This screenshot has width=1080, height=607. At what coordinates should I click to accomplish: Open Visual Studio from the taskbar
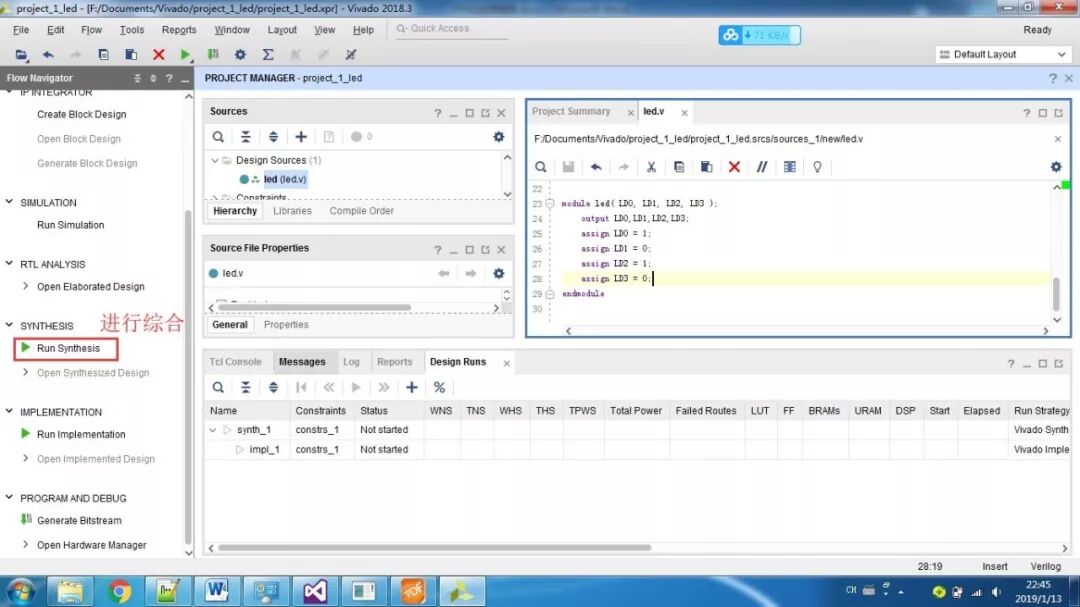[315, 591]
